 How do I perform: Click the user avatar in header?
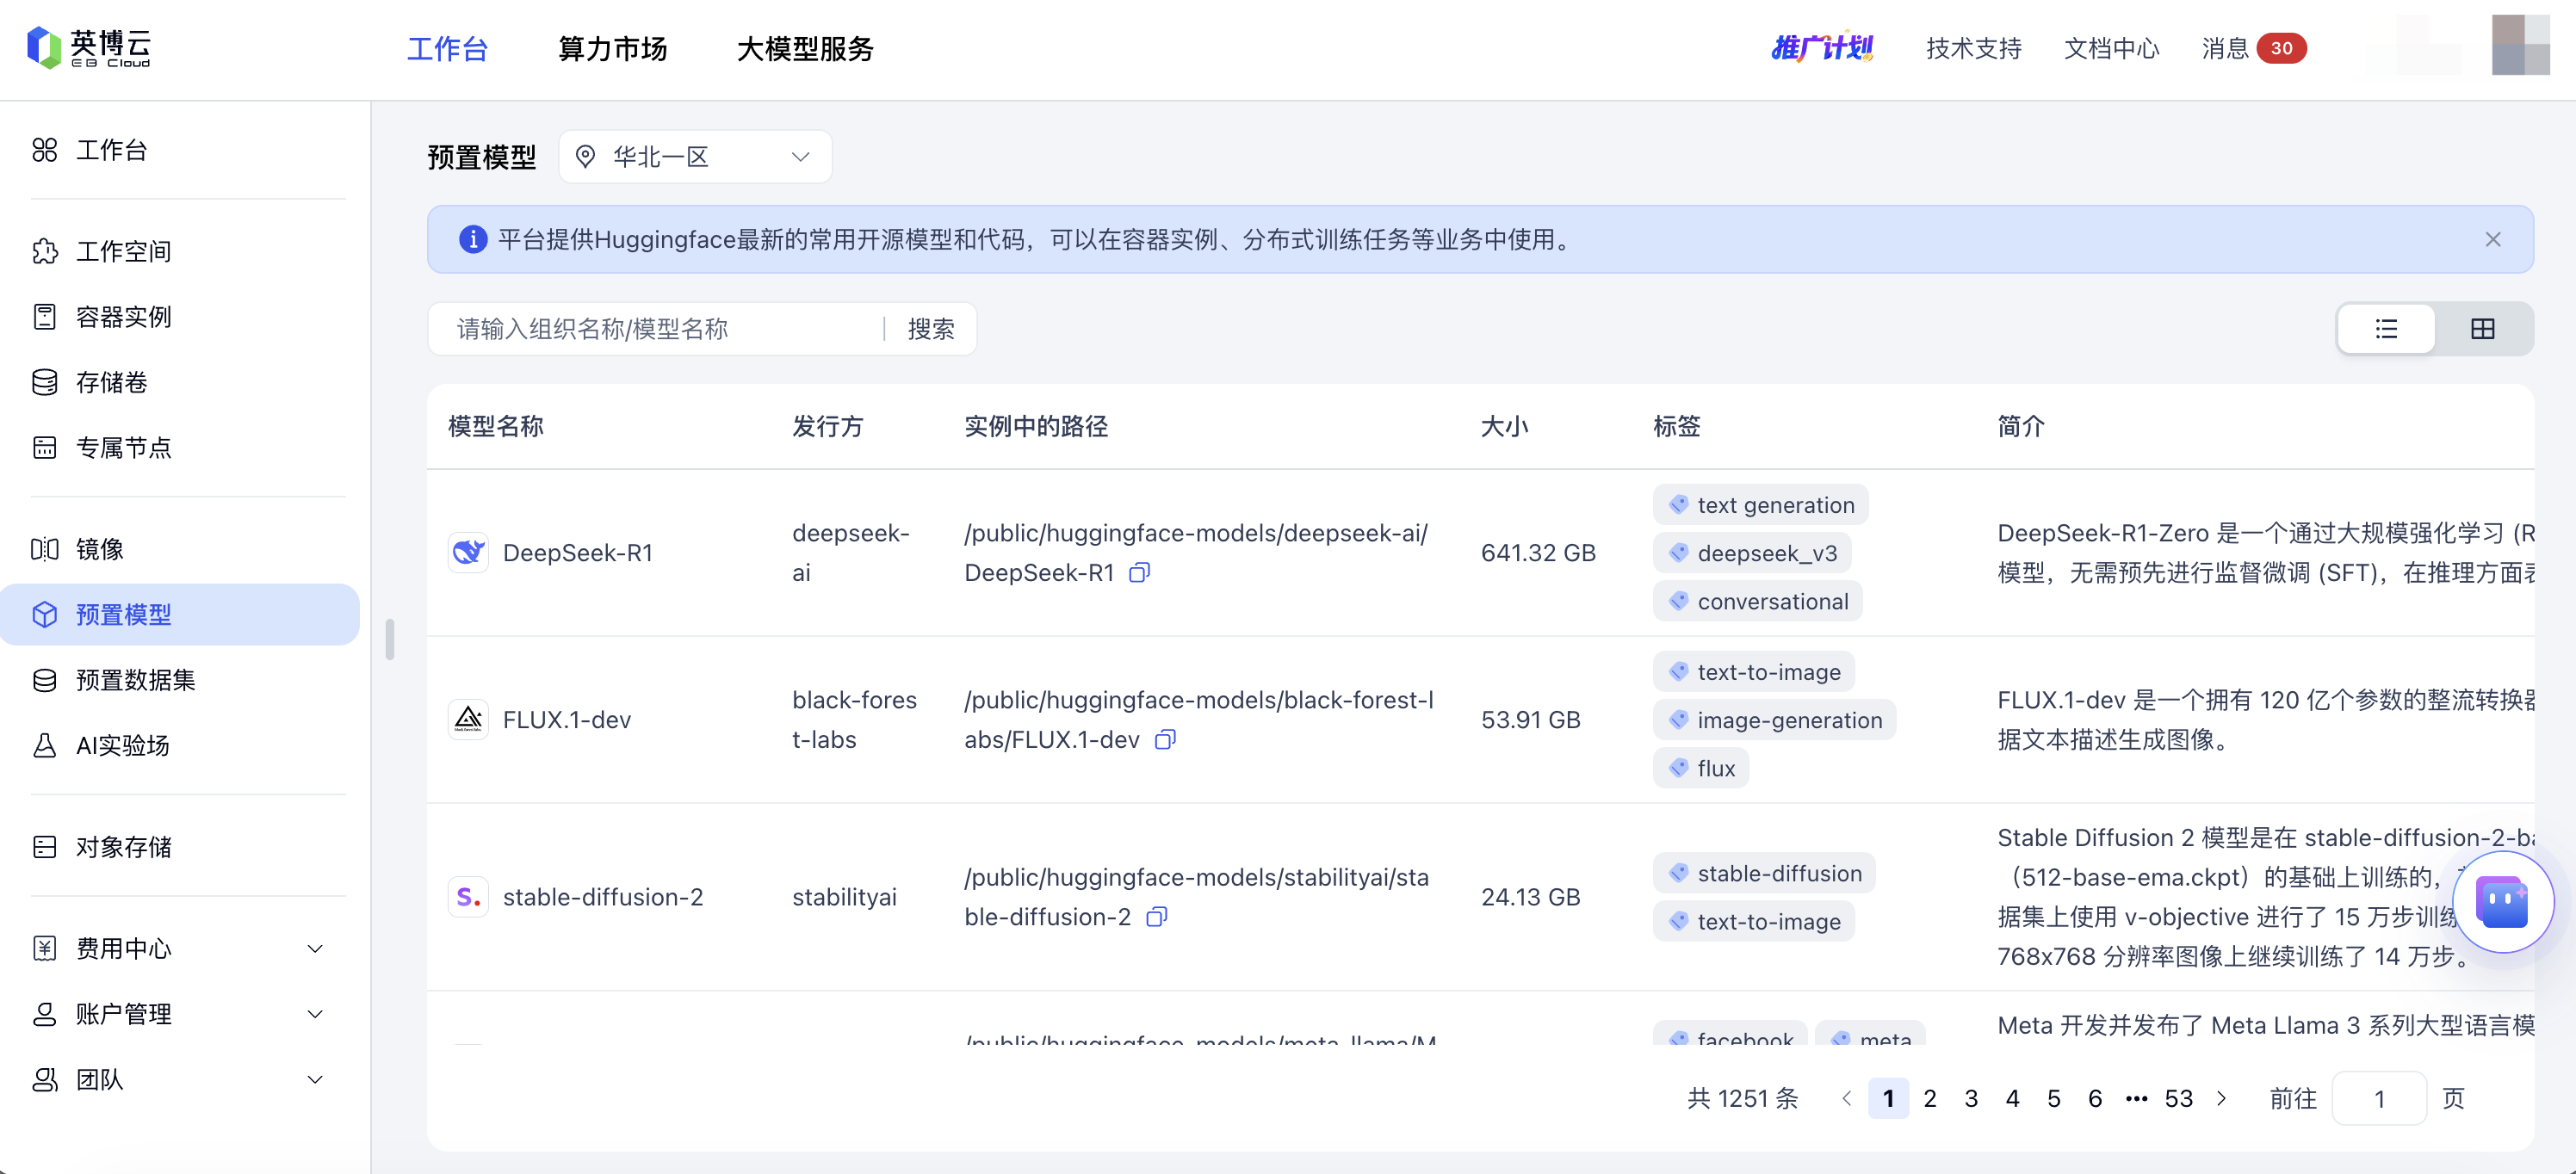click(x=2520, y=45)
